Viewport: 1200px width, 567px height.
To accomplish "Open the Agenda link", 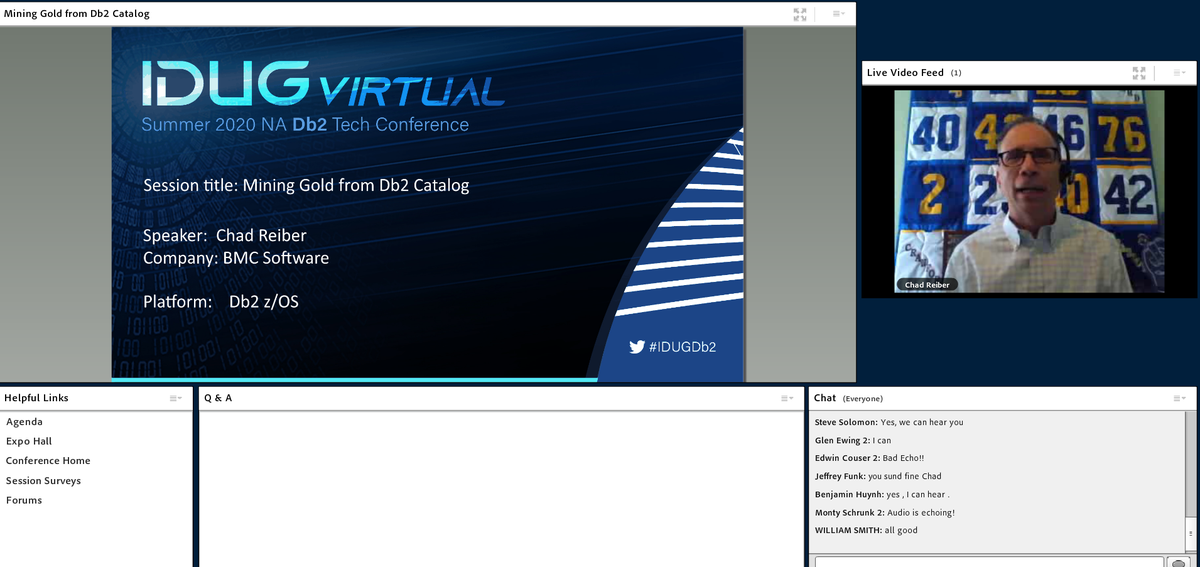I will (x=24, y=422).
